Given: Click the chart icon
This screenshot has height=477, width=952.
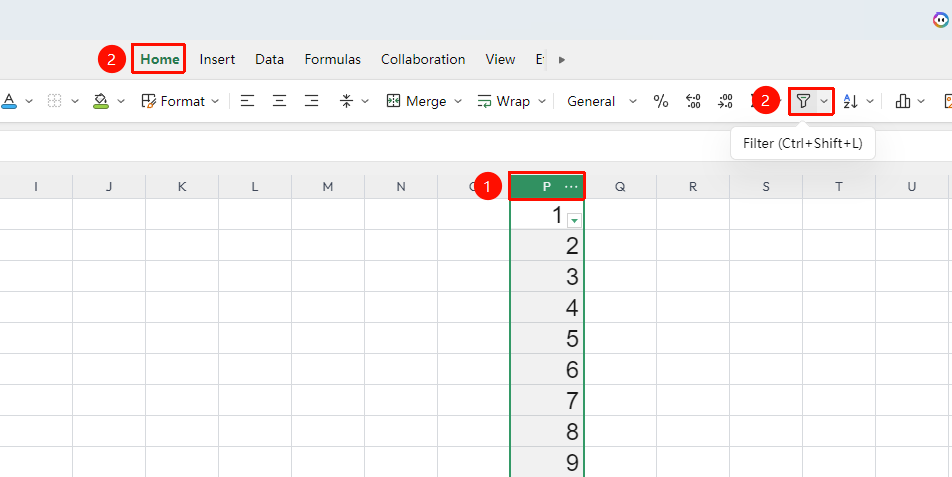Looking at the screenshot, I should 903,101.
